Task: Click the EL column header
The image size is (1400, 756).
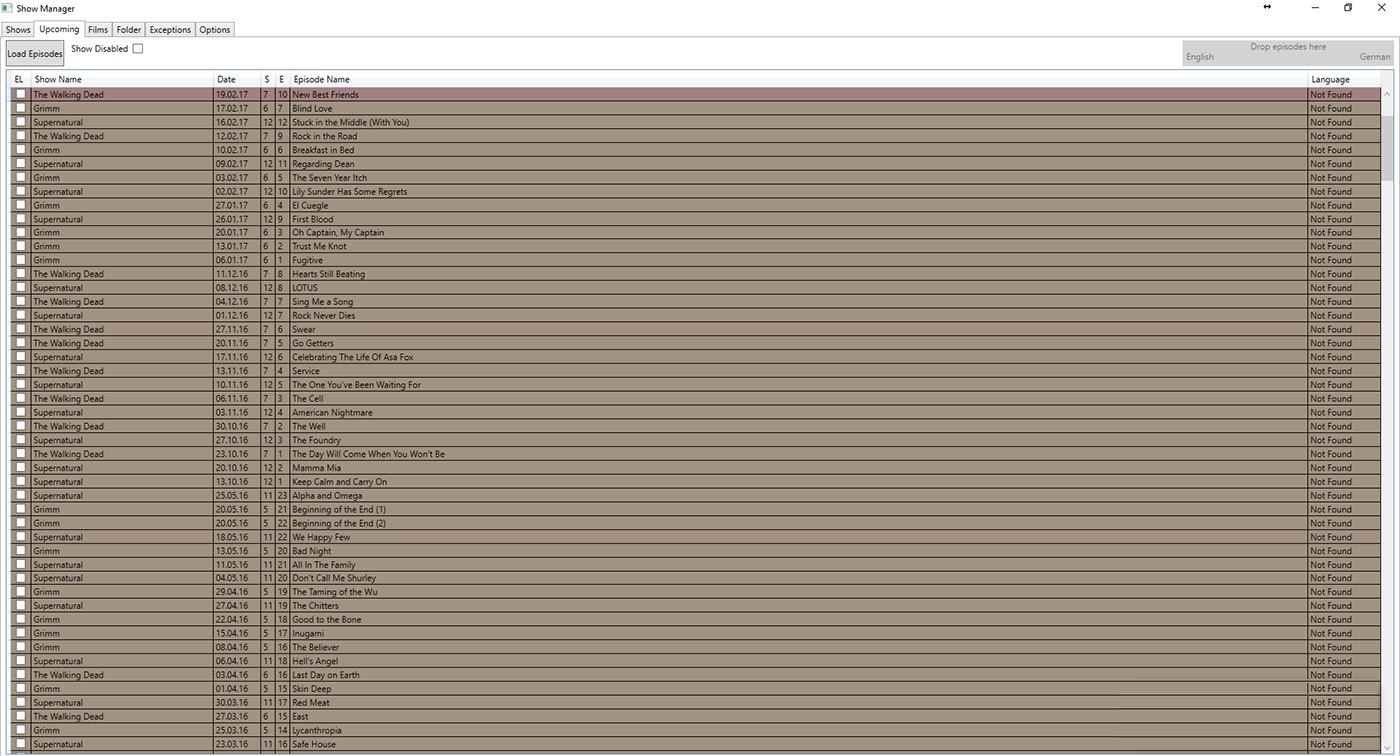Action: pyautogui.click(x=19, y=79)
